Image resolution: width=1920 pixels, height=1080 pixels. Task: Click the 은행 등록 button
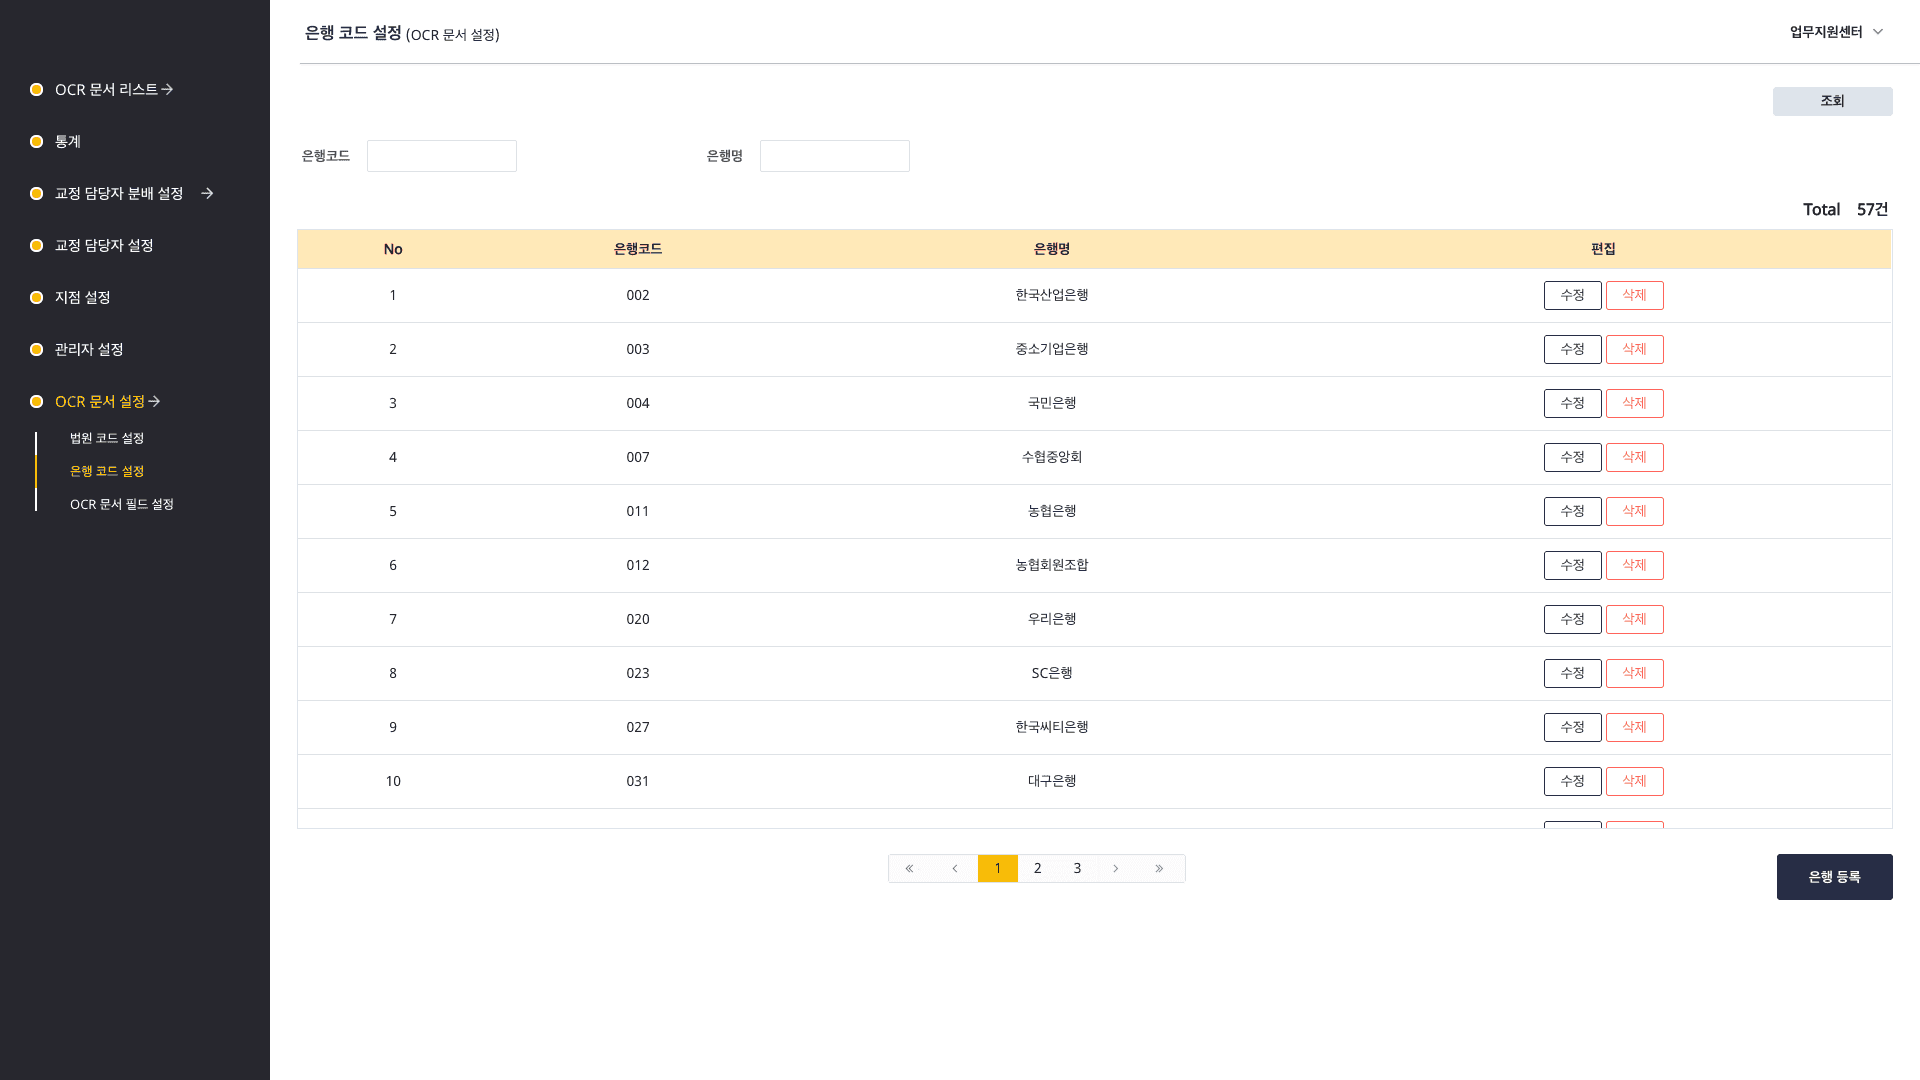click(1834, 877)
